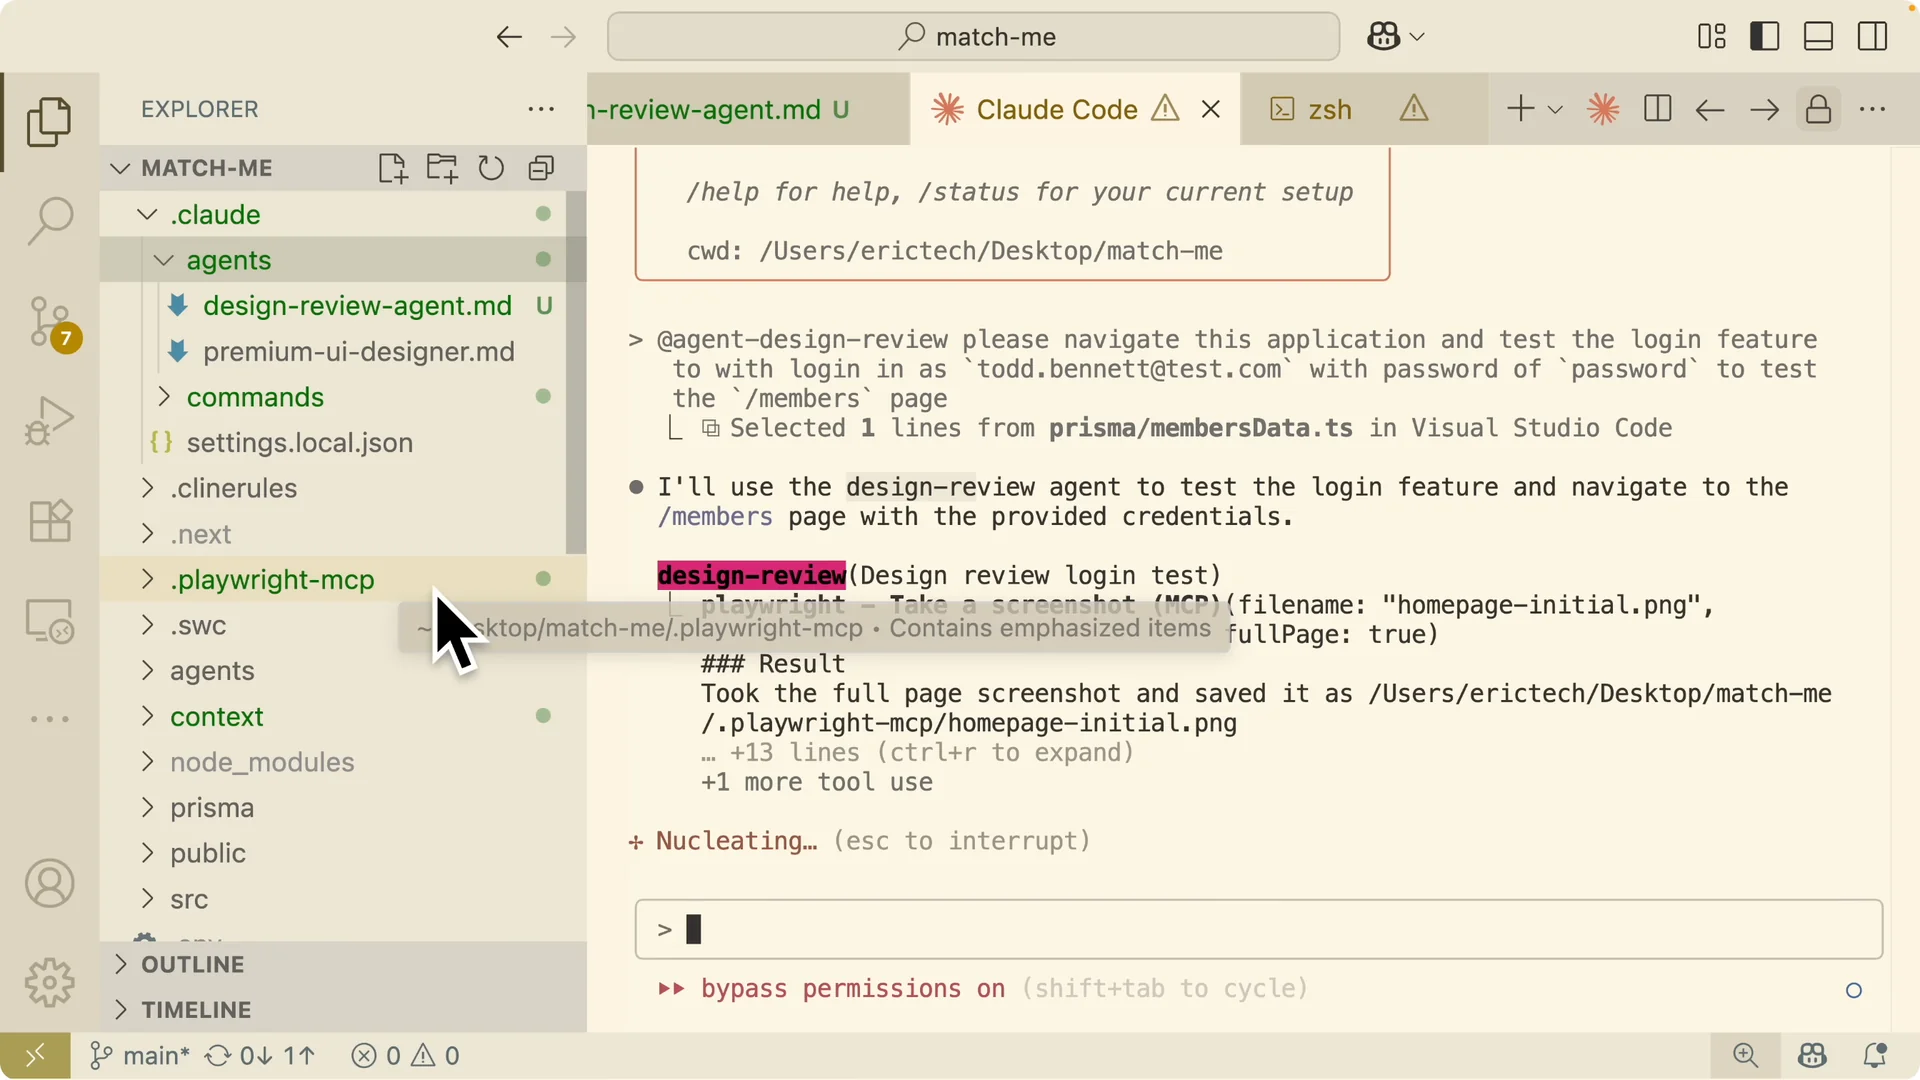
Task: Expand the commands folder
Action: (x=163, y=397)
